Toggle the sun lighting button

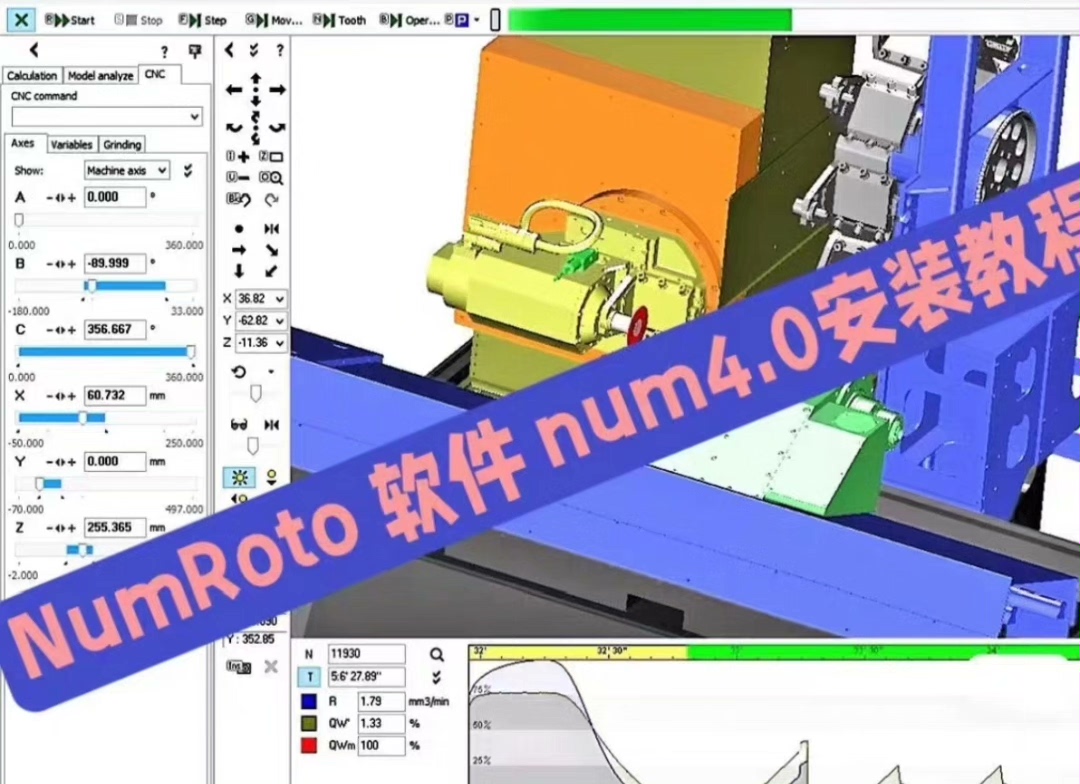coord(239,477)
